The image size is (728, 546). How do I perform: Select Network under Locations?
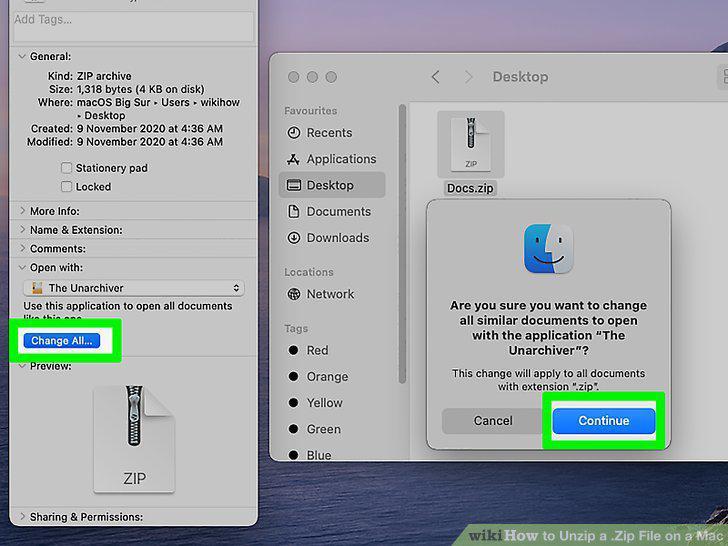point(330,294)
